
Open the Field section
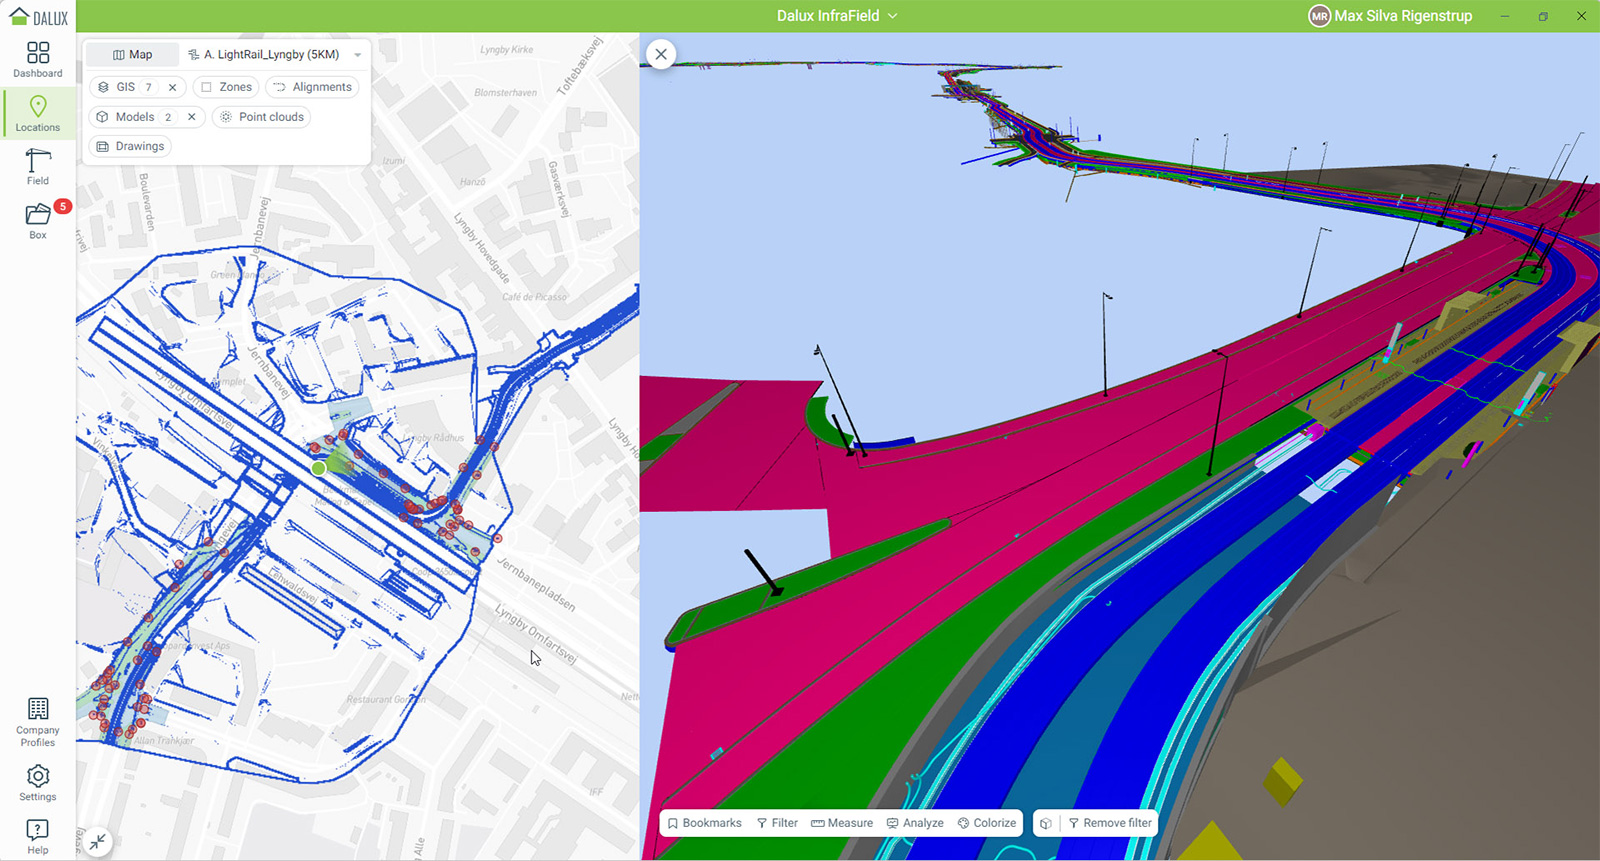38,167
